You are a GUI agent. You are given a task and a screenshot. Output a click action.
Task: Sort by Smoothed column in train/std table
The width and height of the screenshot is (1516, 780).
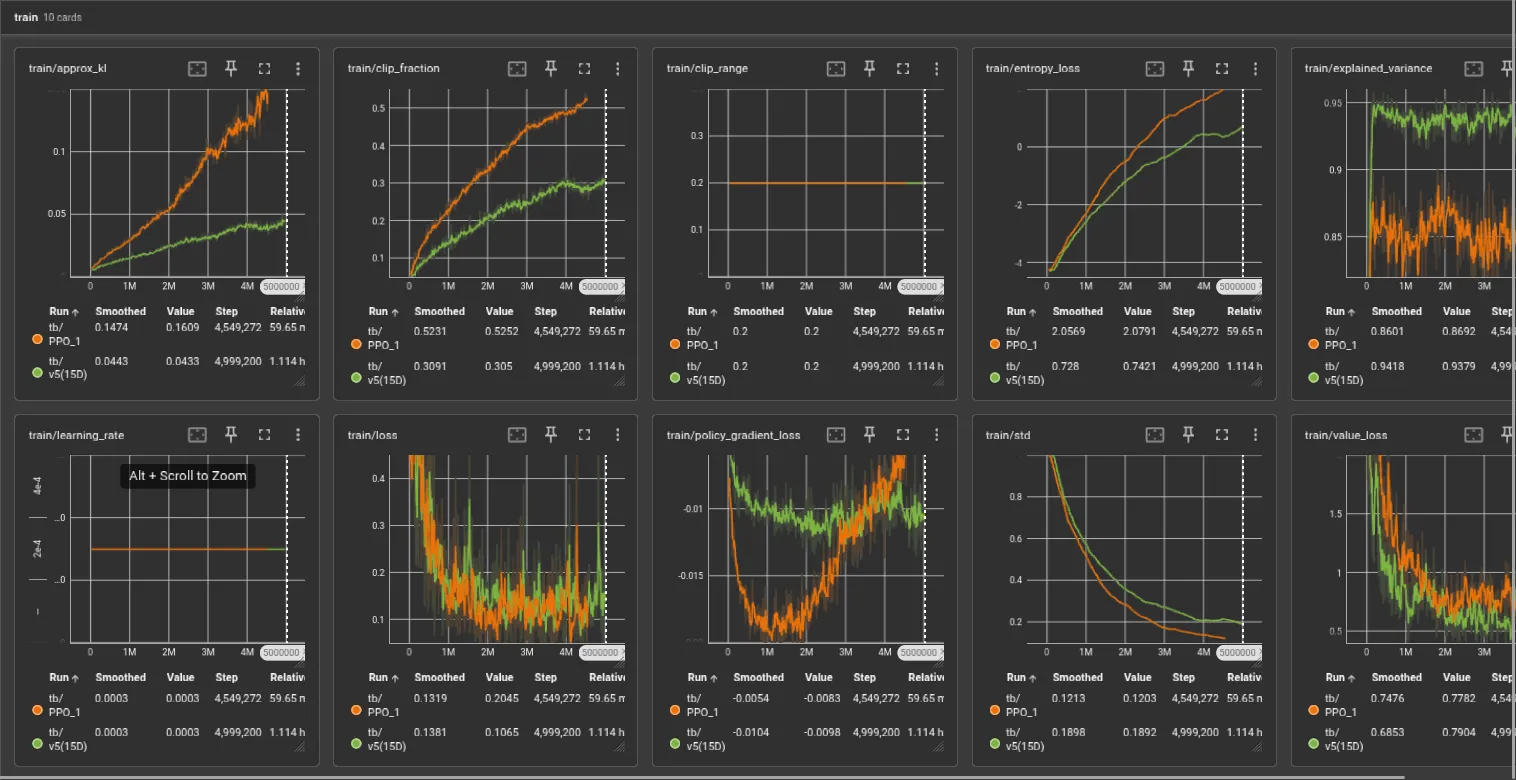(1078, 677)
